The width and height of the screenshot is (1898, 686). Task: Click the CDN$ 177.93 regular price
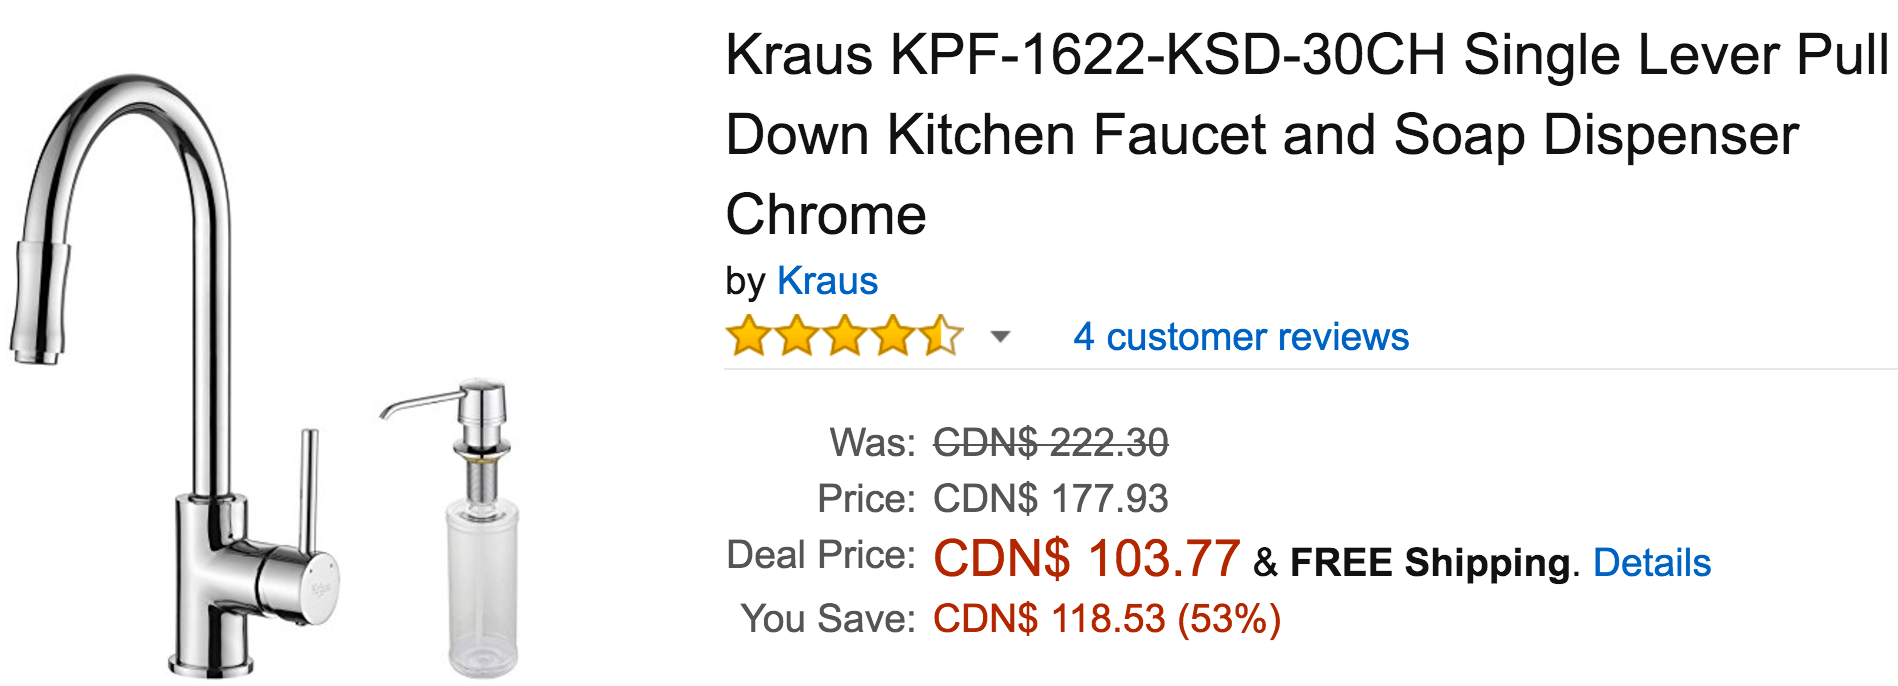point(1051,498)
